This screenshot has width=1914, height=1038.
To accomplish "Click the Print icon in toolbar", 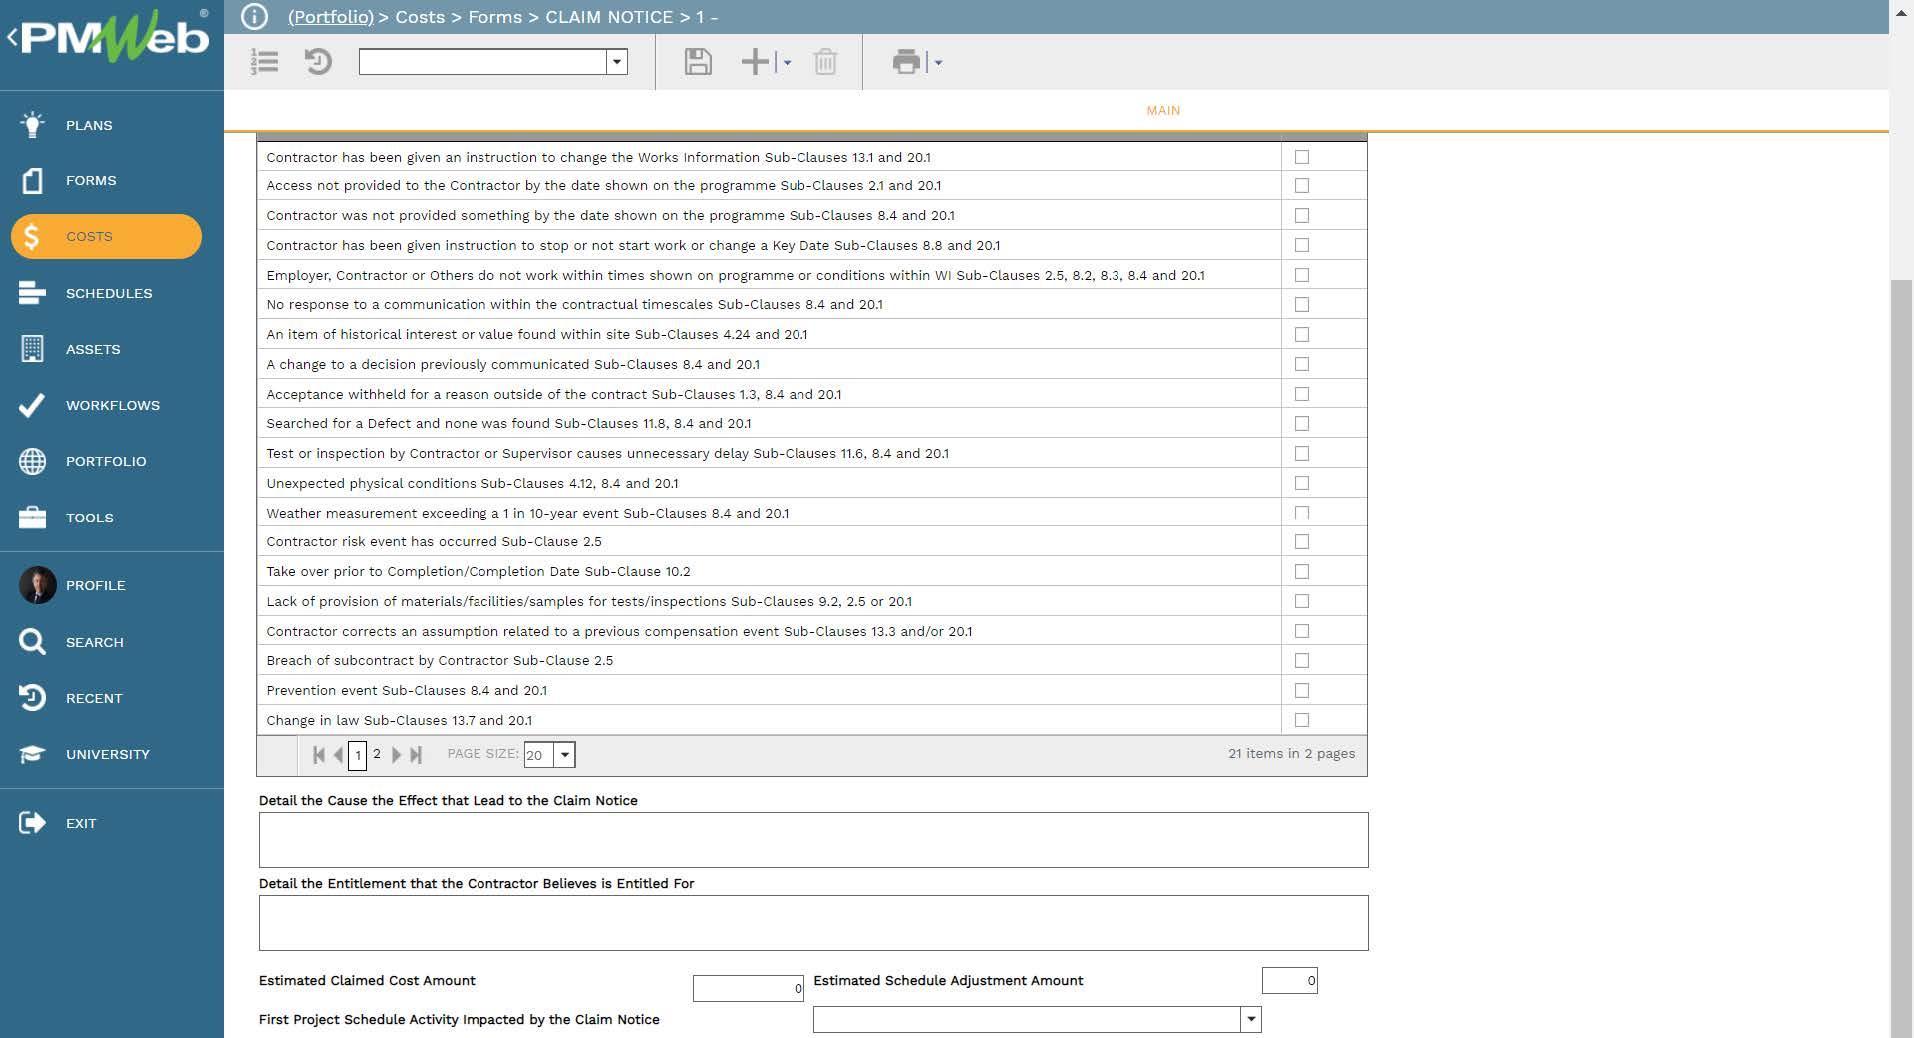I will click(906, 62).
